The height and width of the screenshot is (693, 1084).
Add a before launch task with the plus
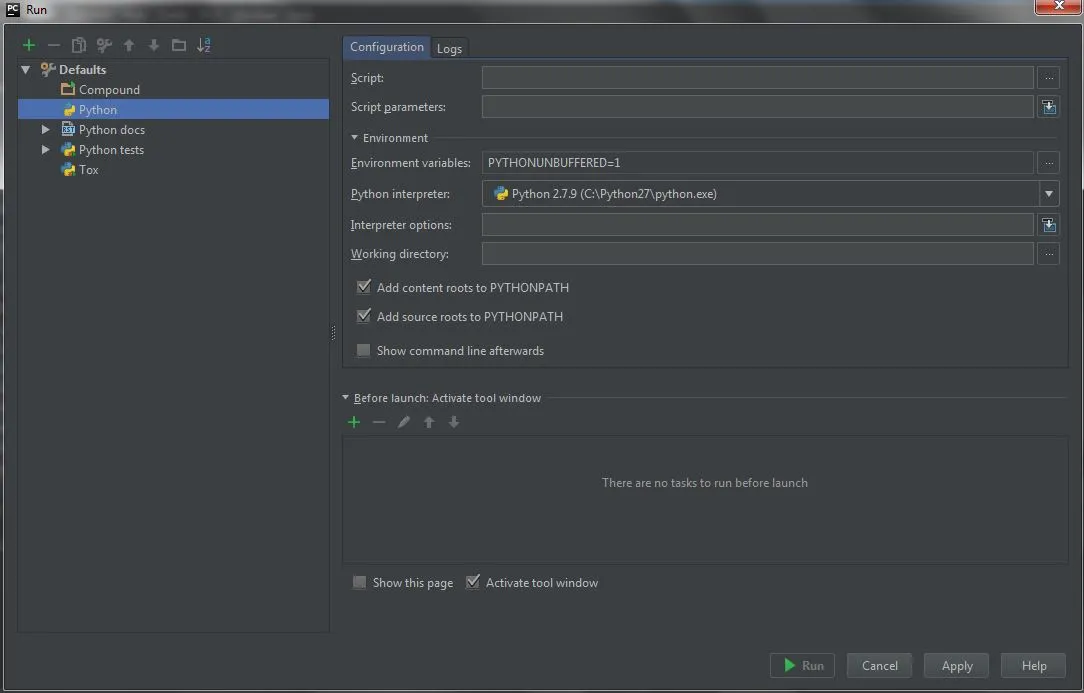tap(354, 422)
